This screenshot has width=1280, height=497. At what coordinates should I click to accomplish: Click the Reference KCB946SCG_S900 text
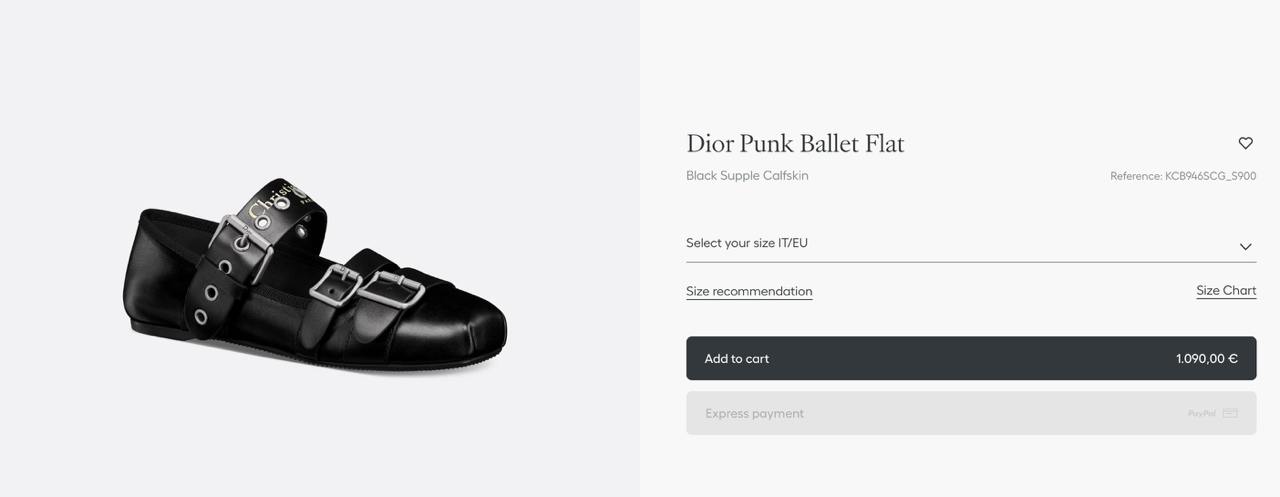[x=1182, y=176]
